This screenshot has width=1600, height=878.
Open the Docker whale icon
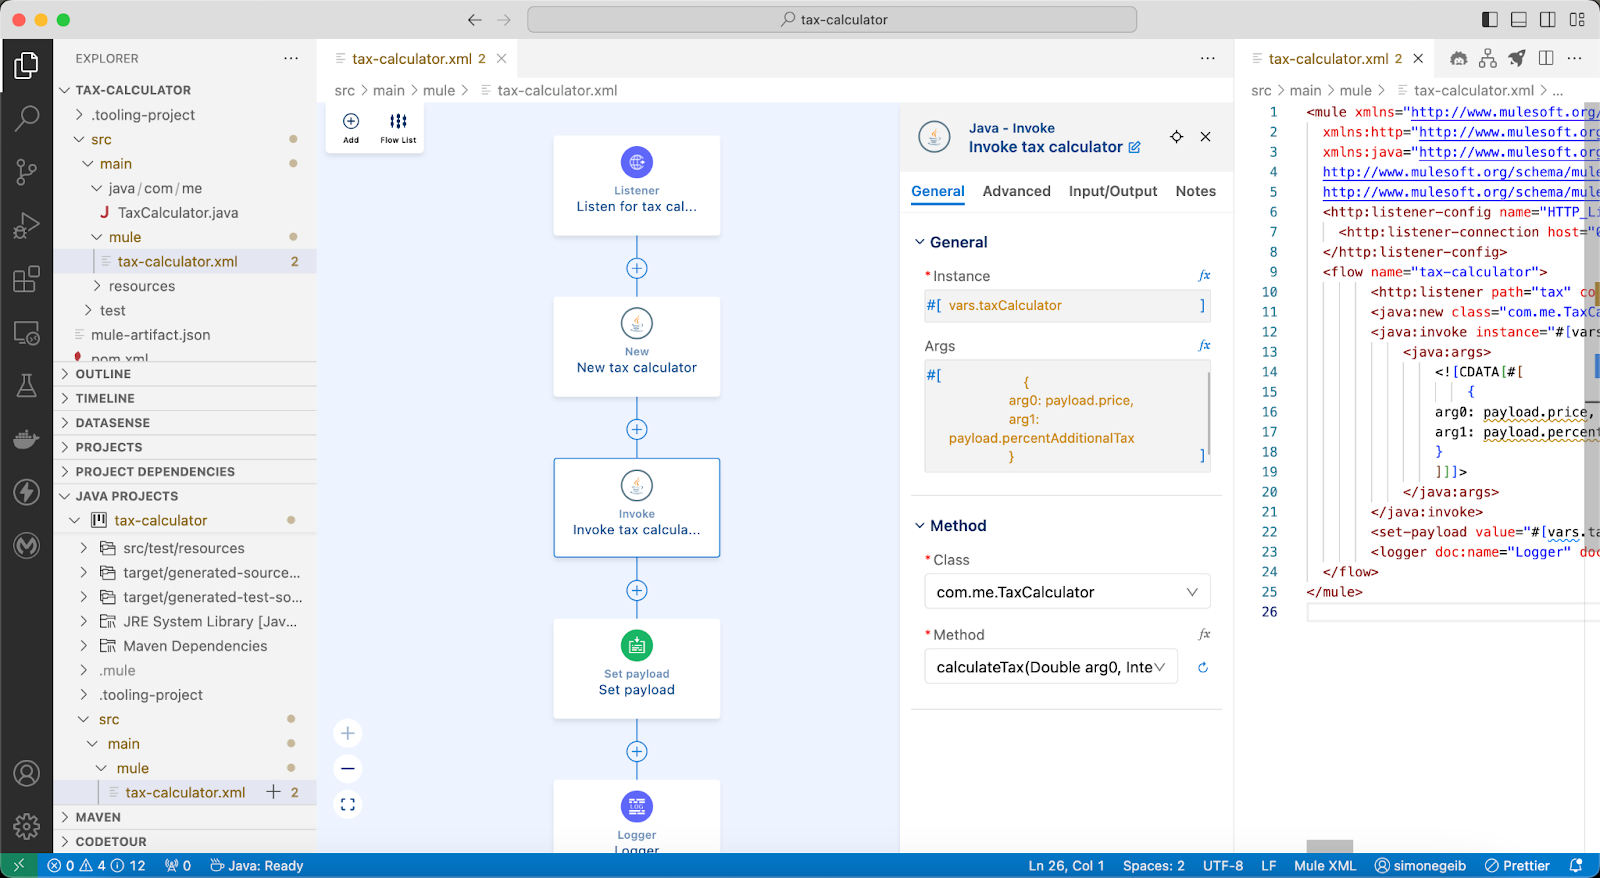27,439
